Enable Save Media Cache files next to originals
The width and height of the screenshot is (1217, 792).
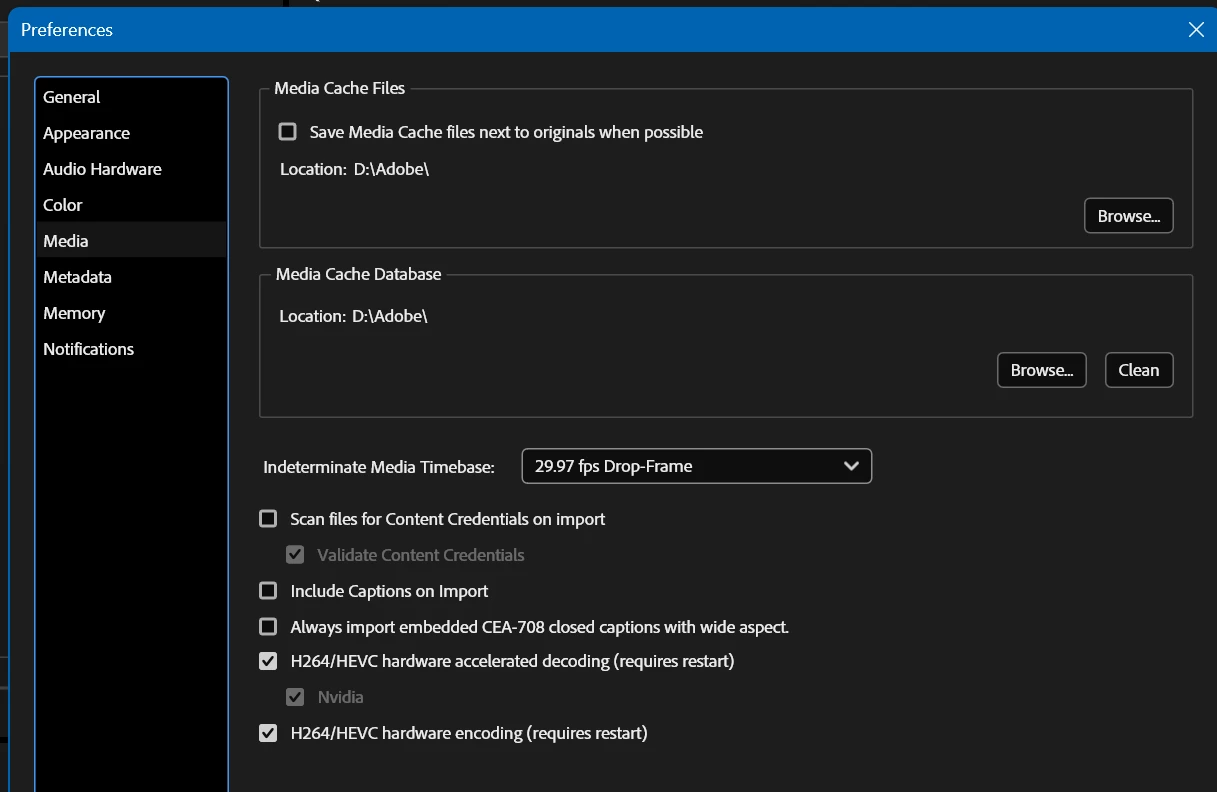click(288, 132)
